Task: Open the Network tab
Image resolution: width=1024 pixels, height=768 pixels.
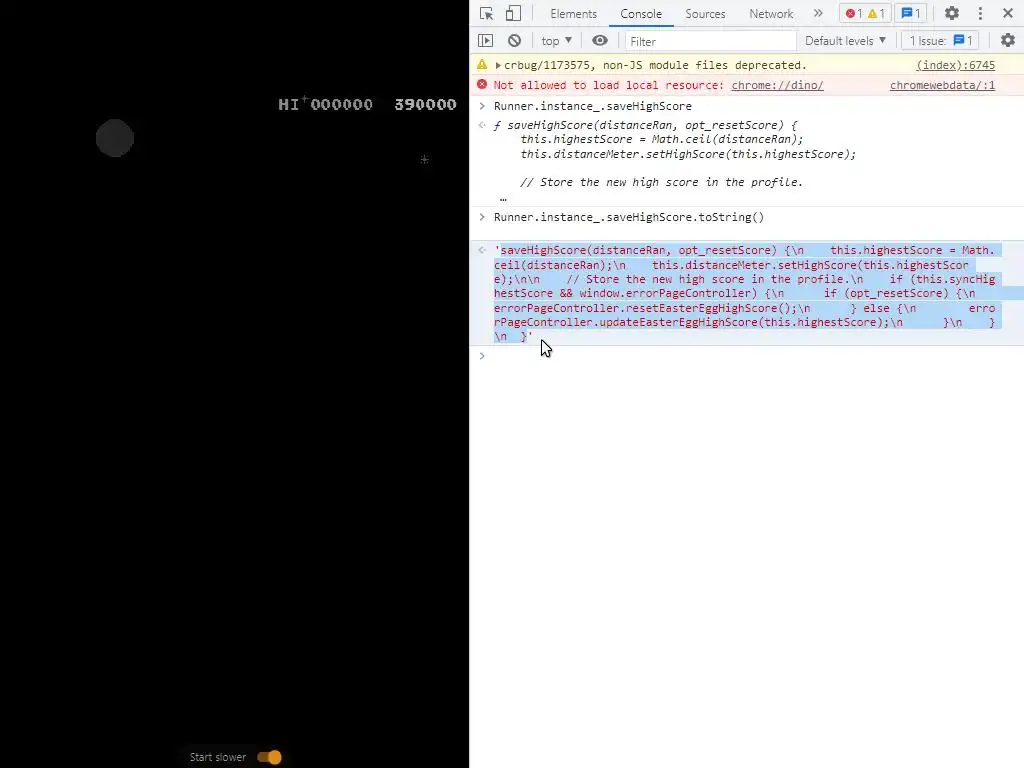Action: click(771, 14)
